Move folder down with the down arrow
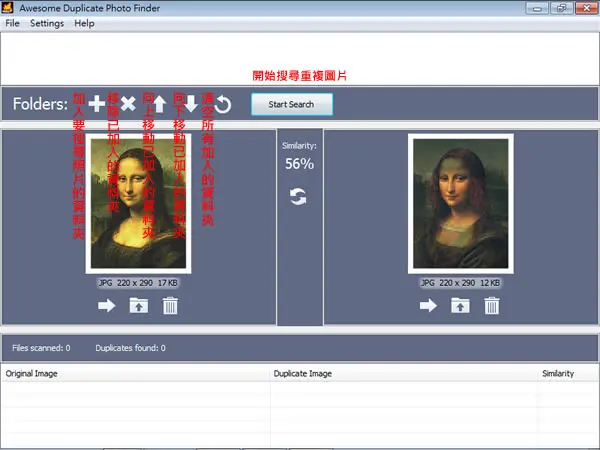The width and height of the screenshot is (600, 450). (191, 104)
